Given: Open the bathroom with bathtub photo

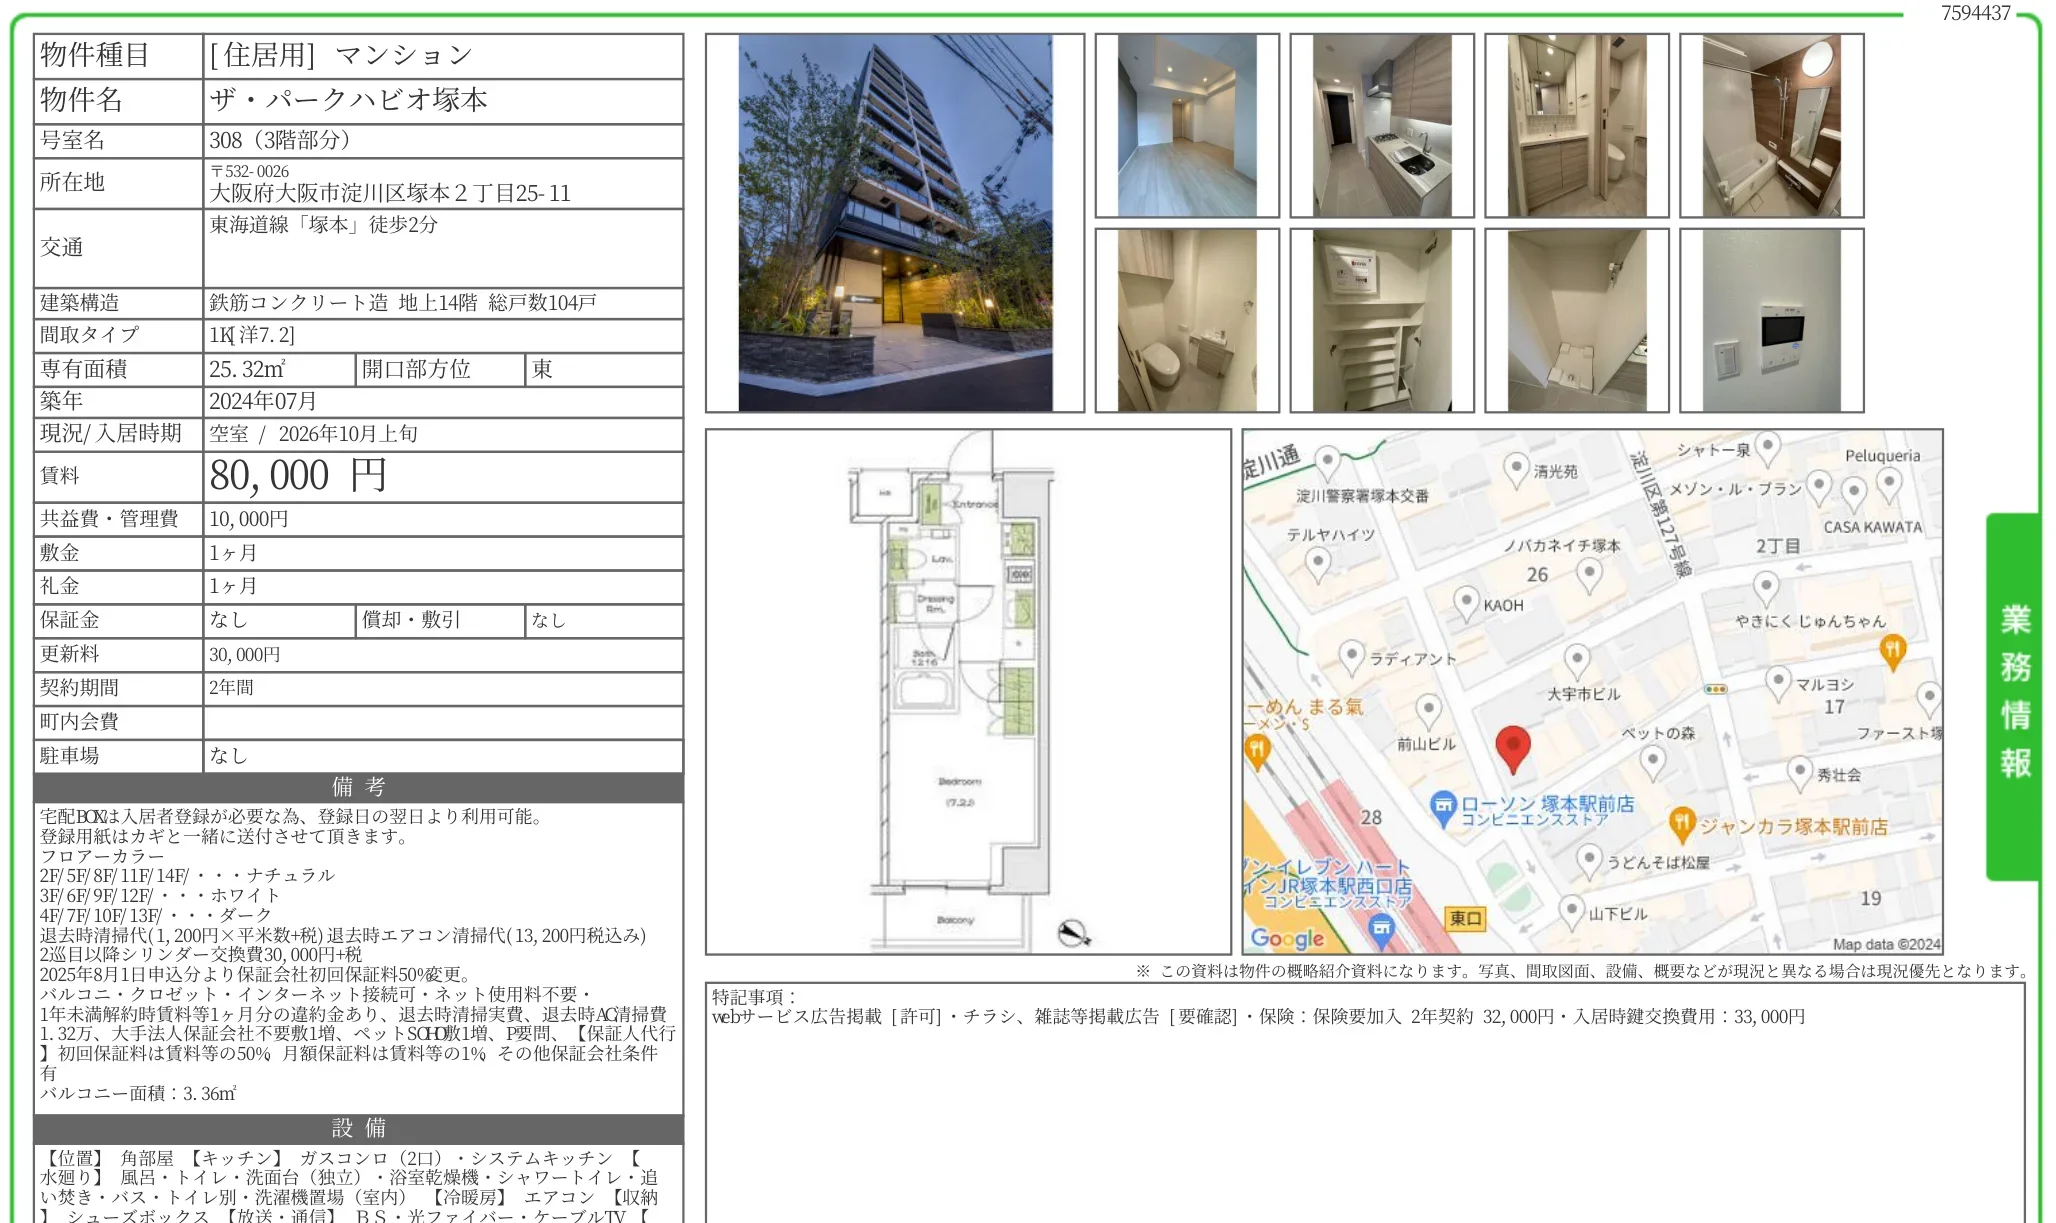Looking at the screenshot, I should (x=1771, y=126).
